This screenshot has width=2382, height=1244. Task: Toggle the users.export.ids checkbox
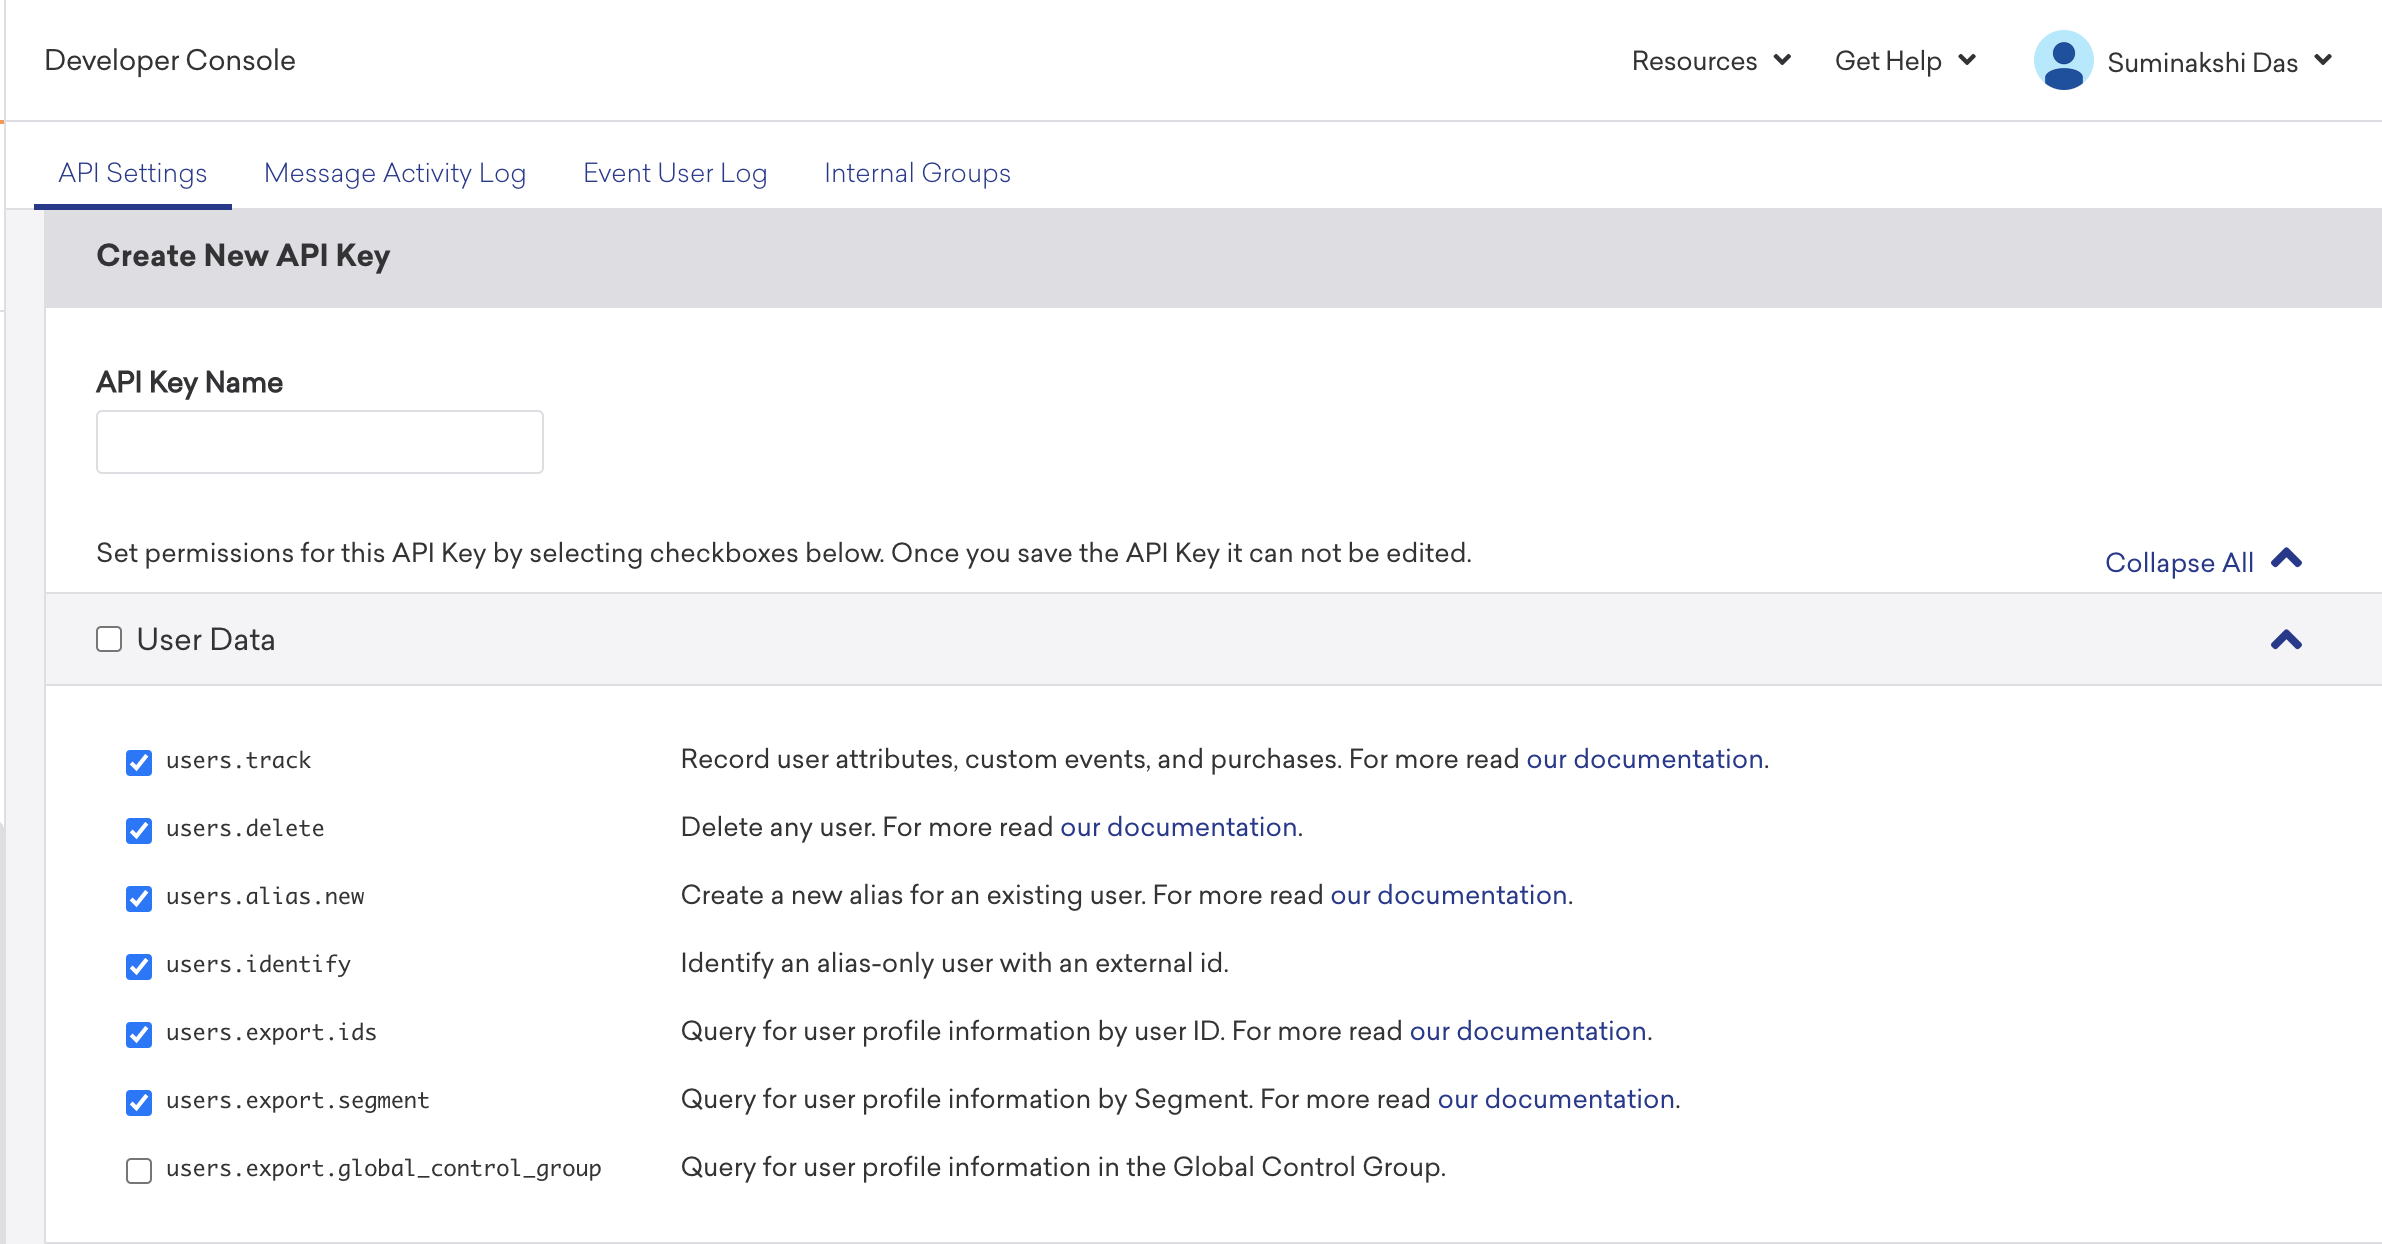point(139,1034)
